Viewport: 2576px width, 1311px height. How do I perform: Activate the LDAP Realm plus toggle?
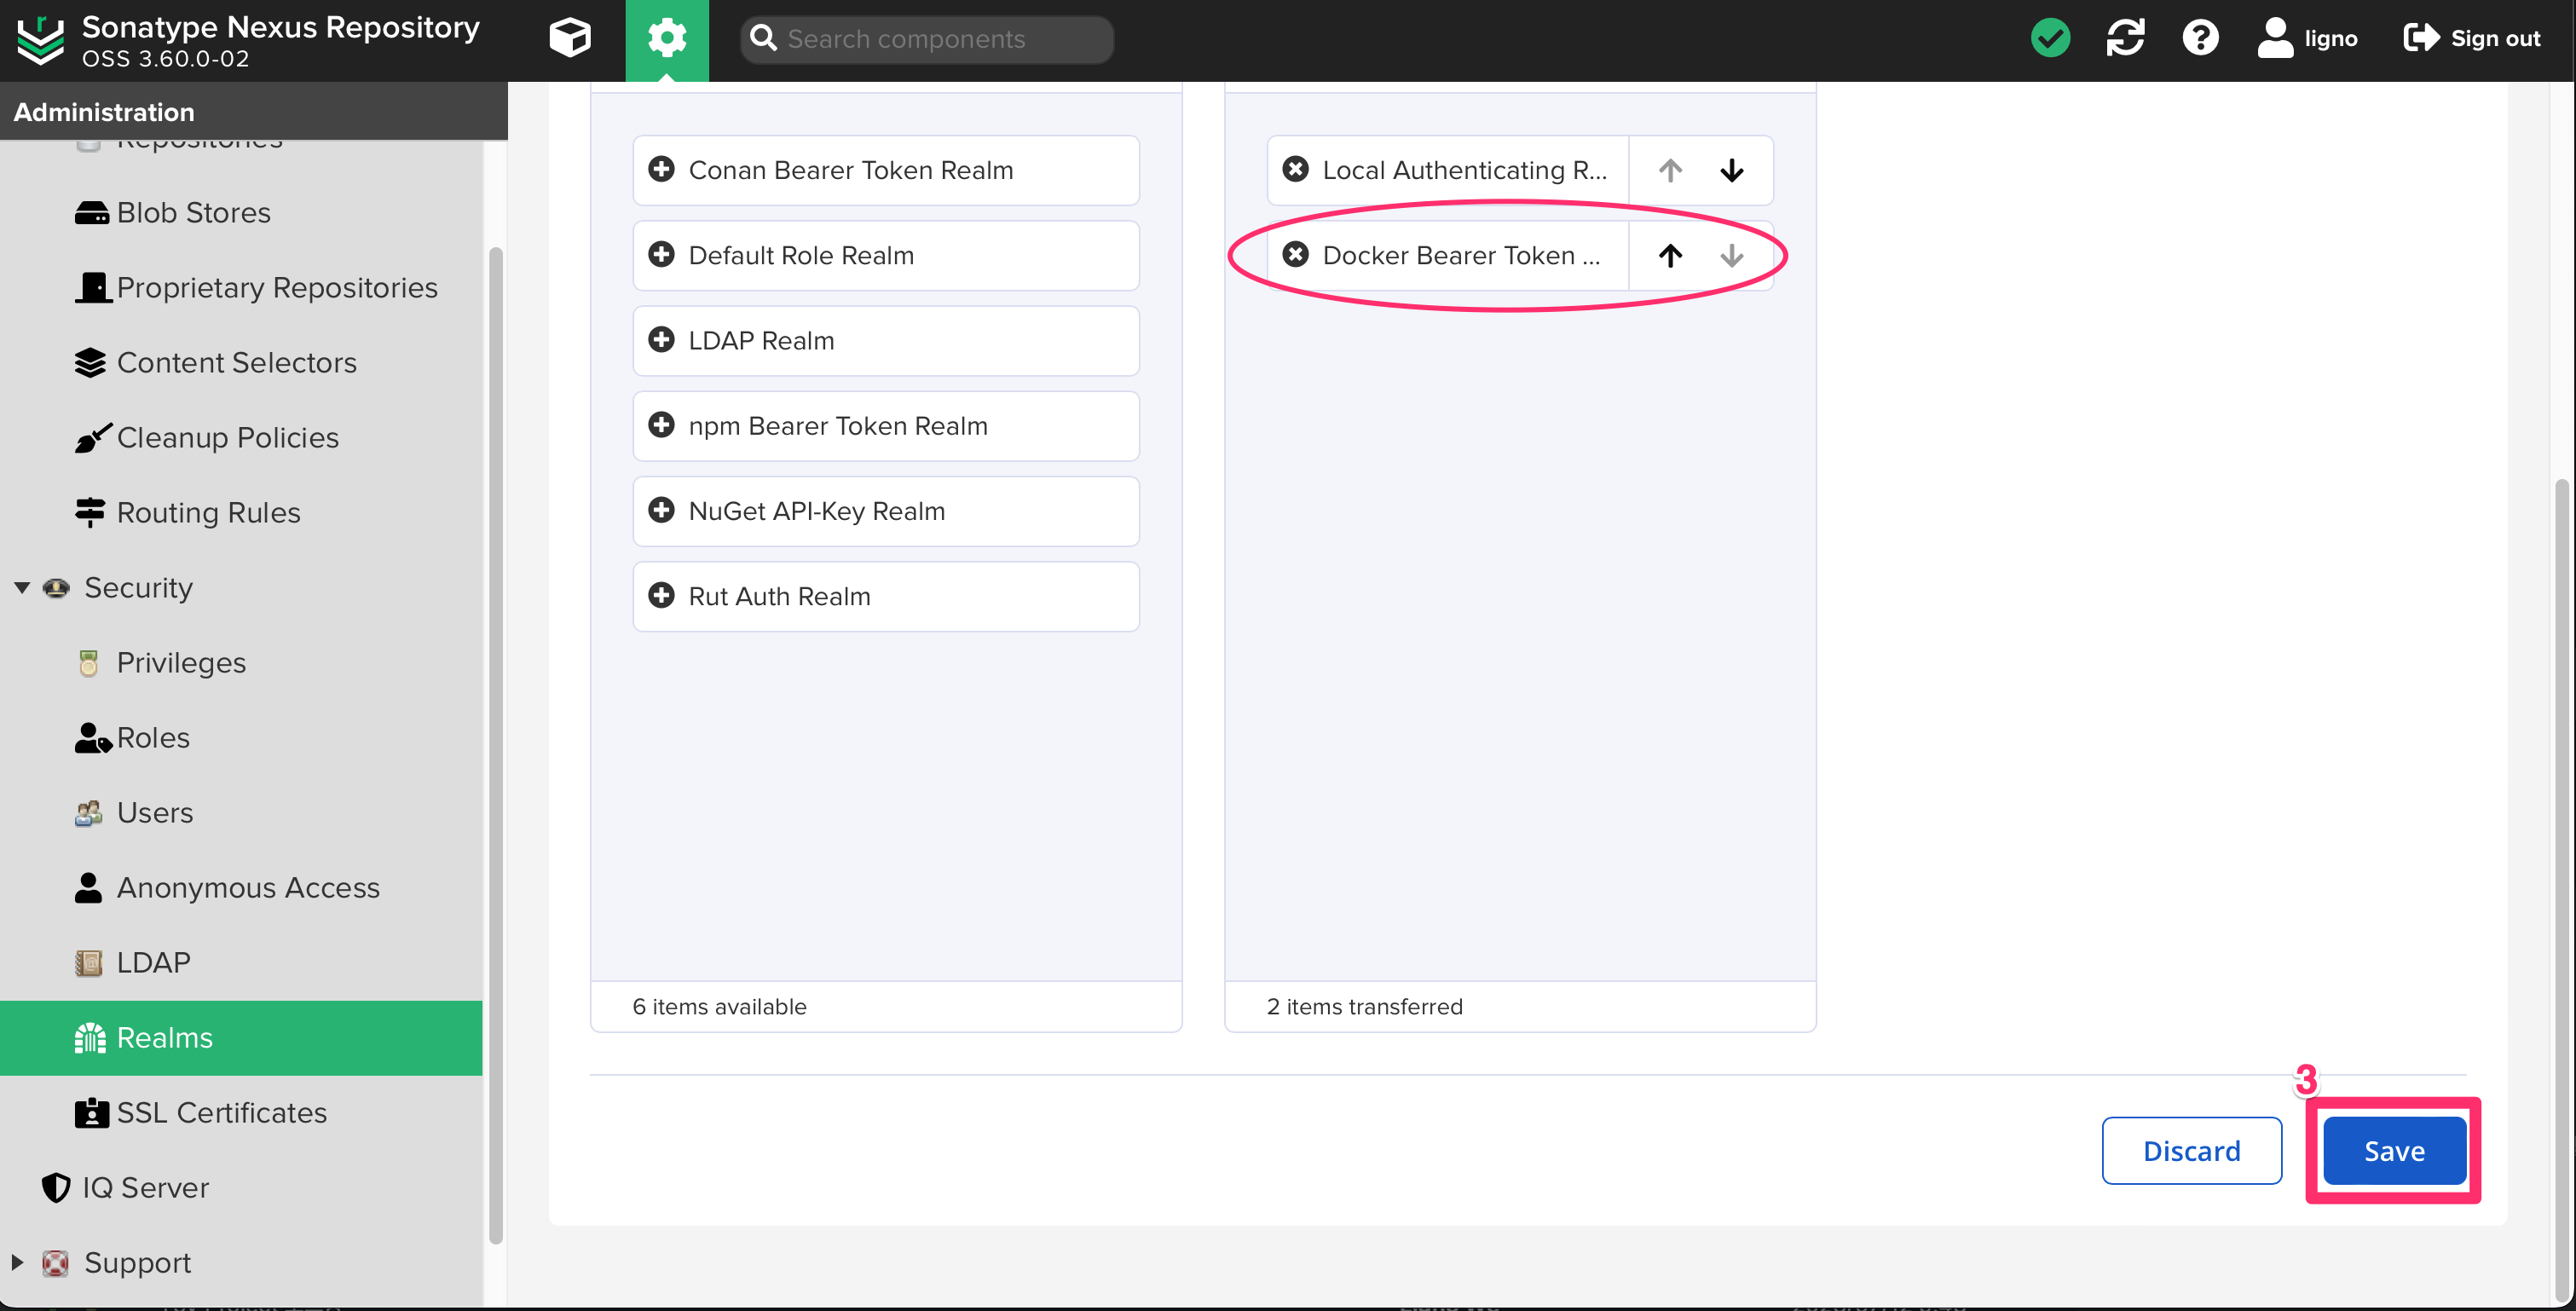pos(661,339)
